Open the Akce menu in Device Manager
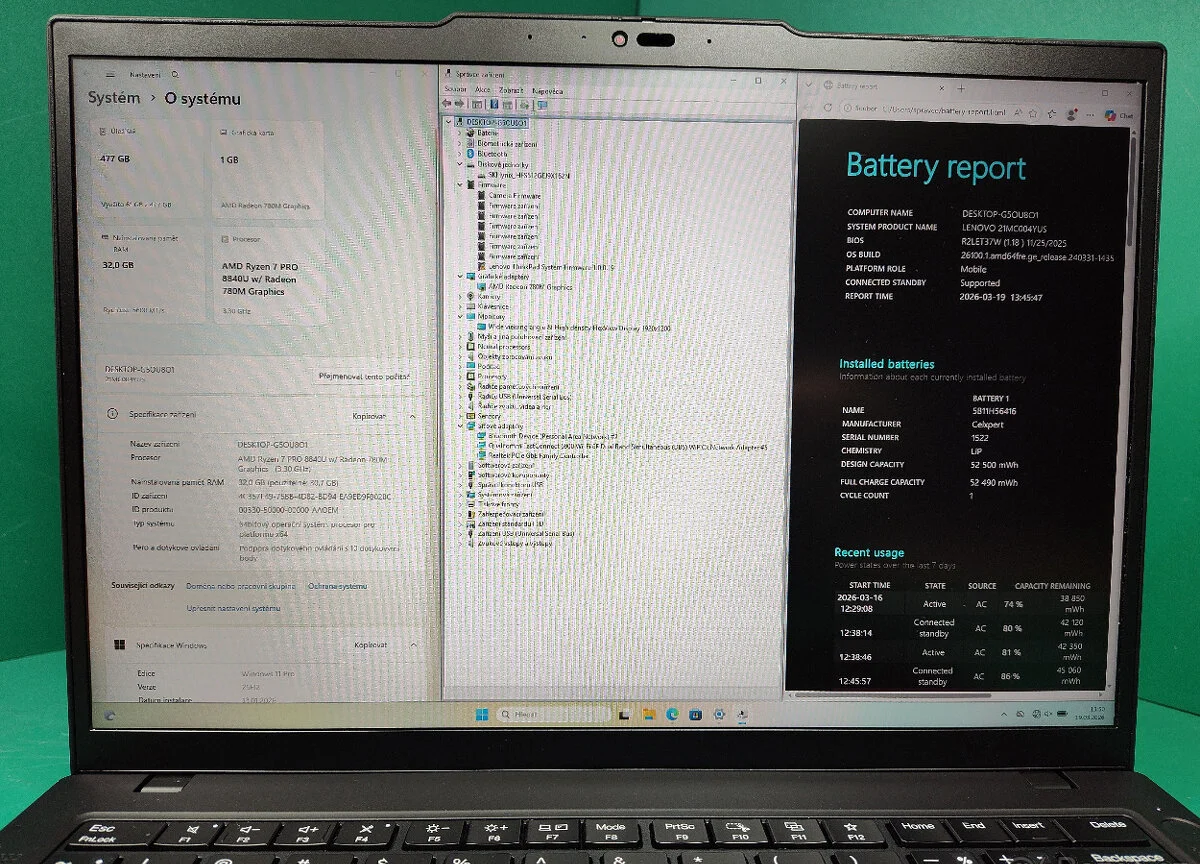Screen dimensions: 1200x864 pos(483,90)
